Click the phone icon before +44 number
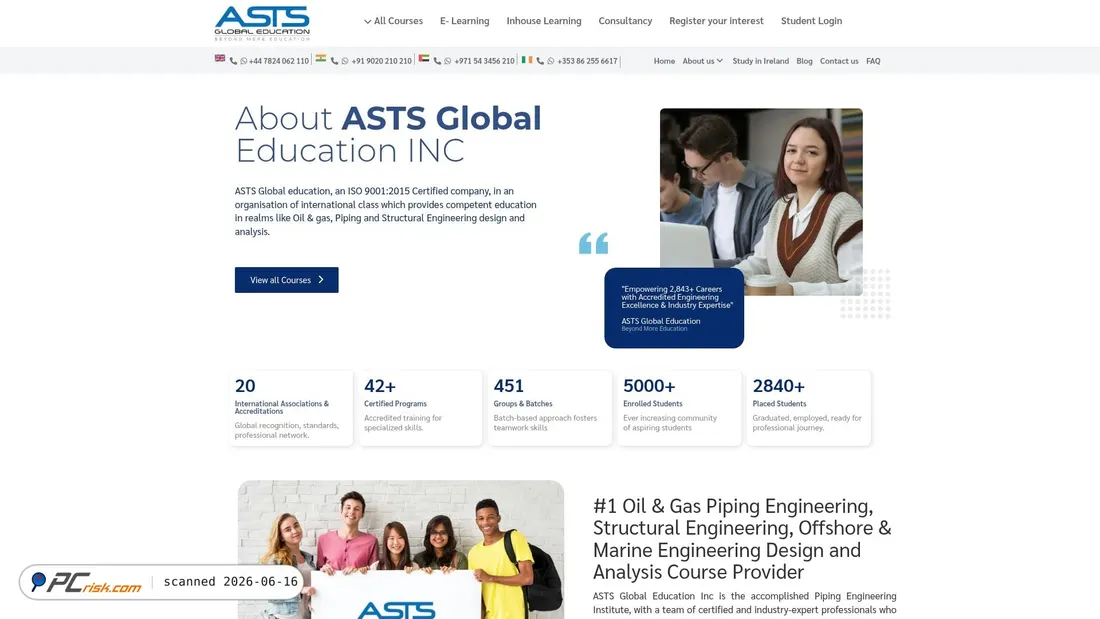 233,61
